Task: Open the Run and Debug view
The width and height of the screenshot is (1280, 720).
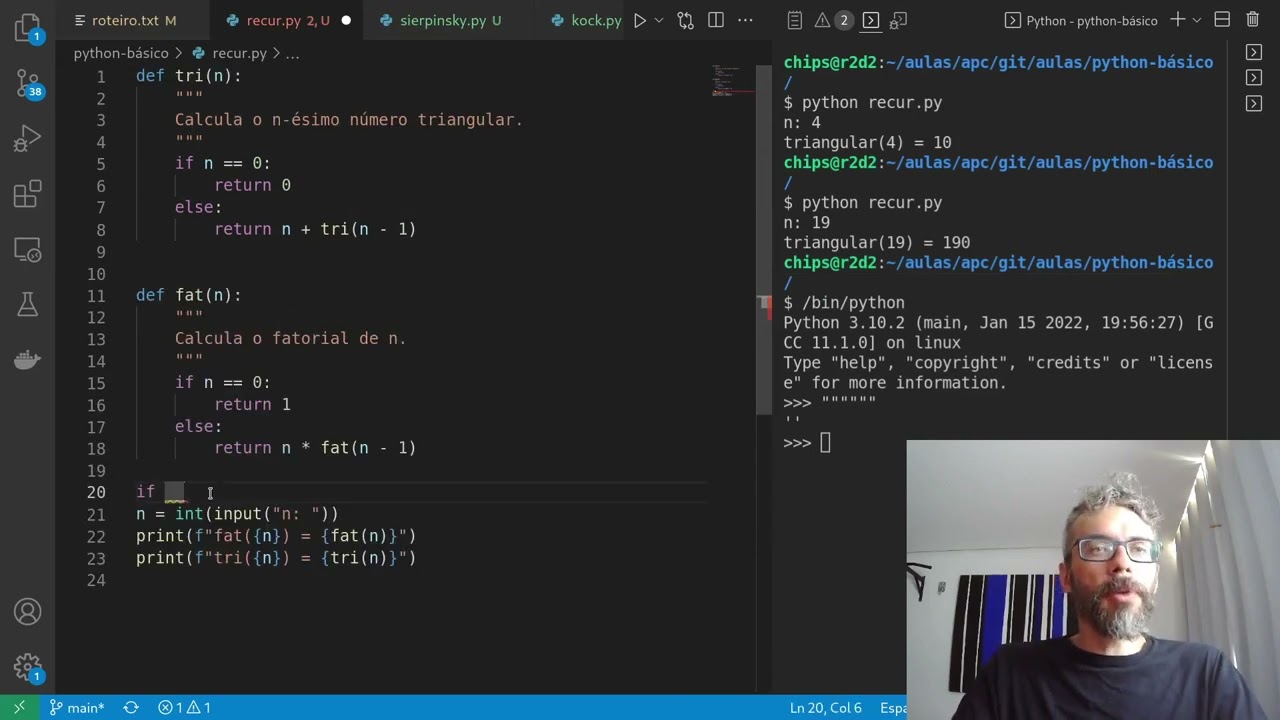Action: coord(27,138)
